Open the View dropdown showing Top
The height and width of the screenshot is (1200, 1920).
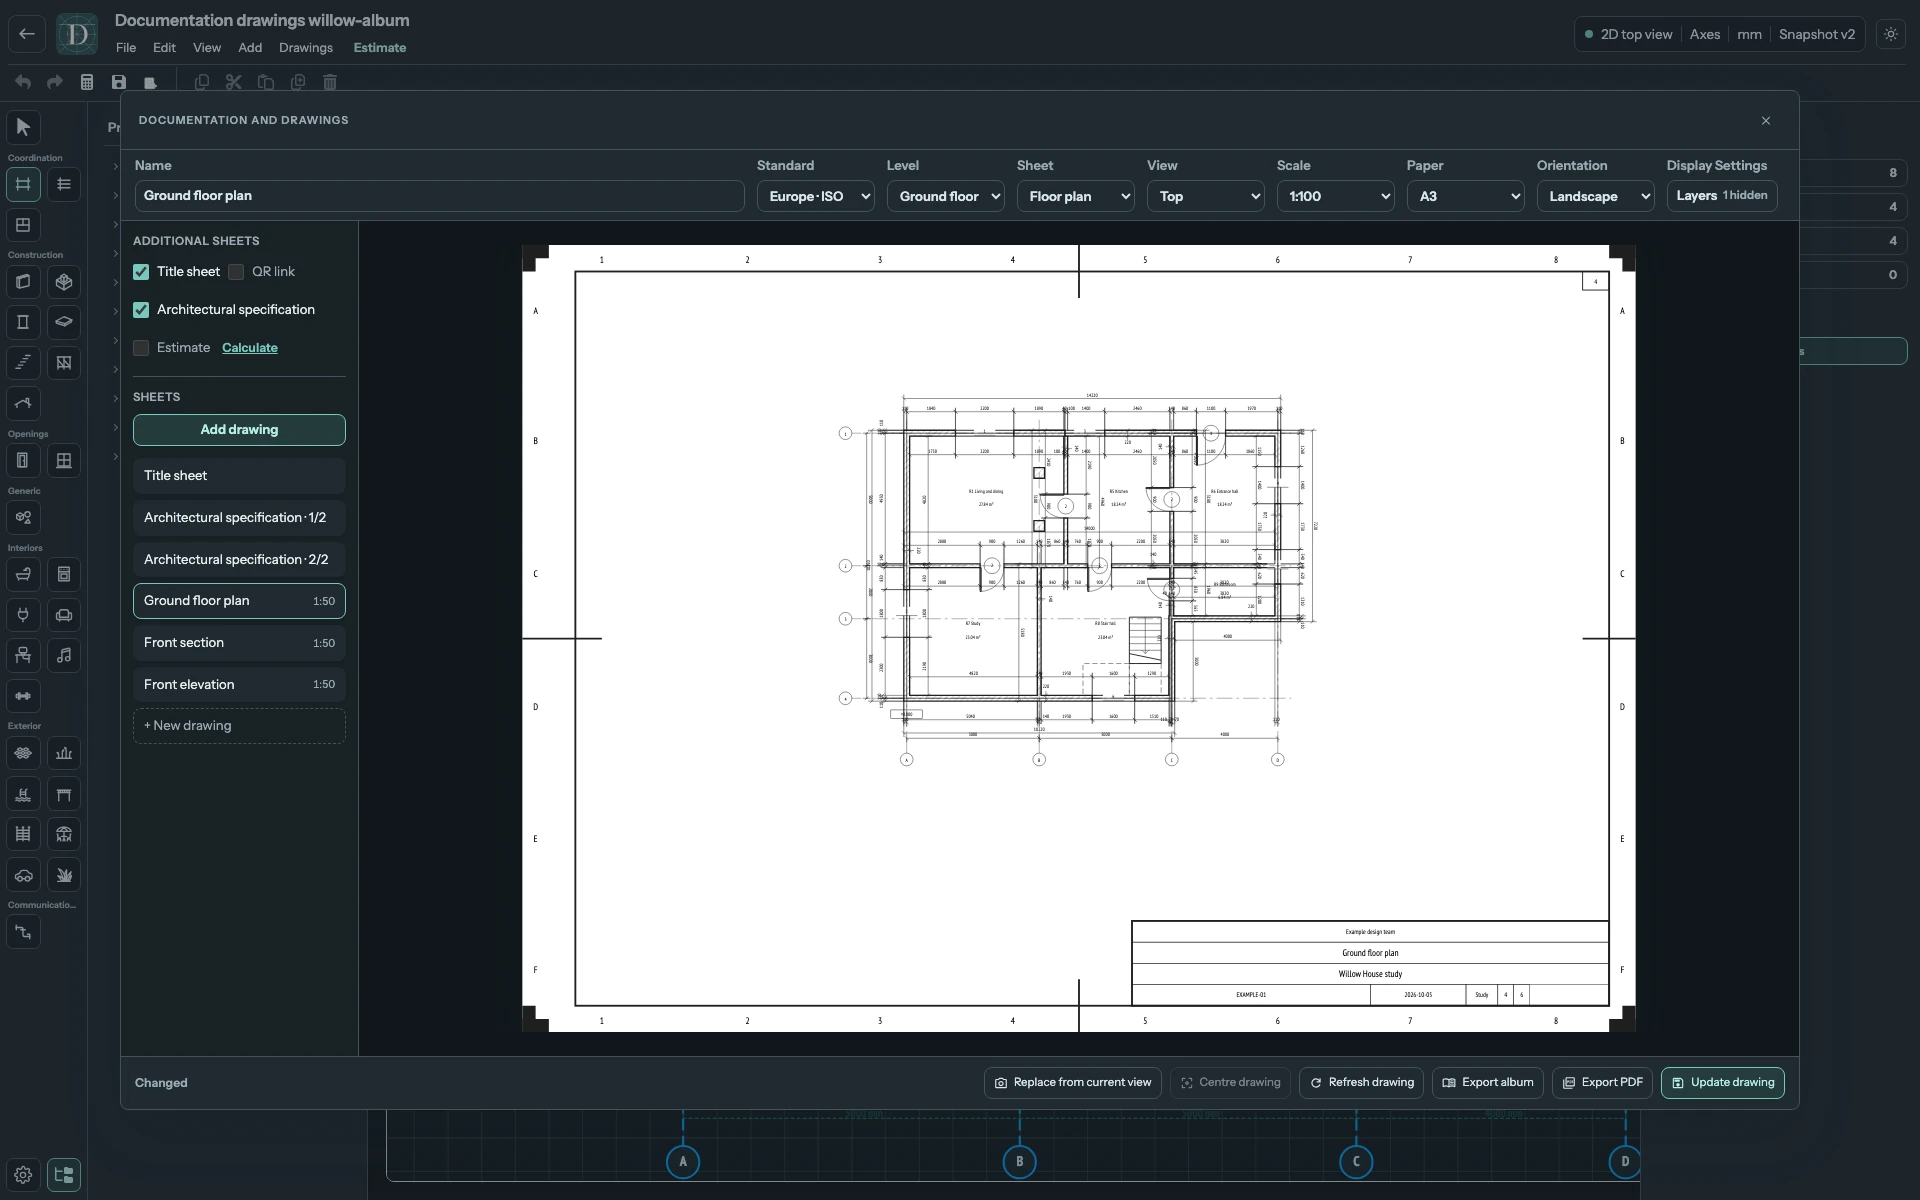coord(1205,196)
